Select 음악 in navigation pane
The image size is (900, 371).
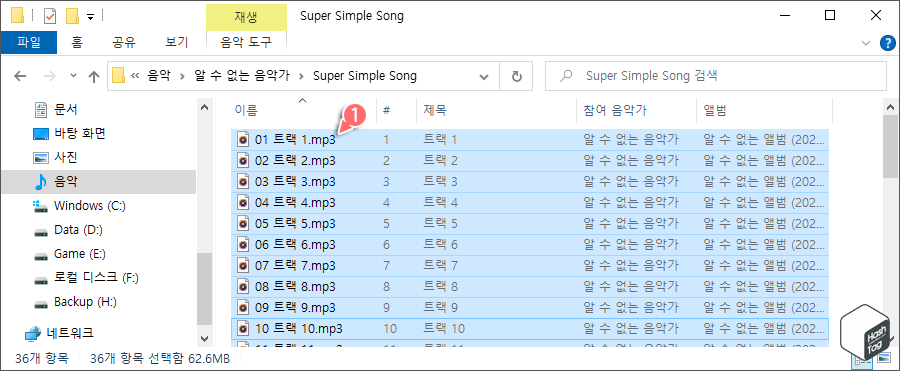point(65,181)
